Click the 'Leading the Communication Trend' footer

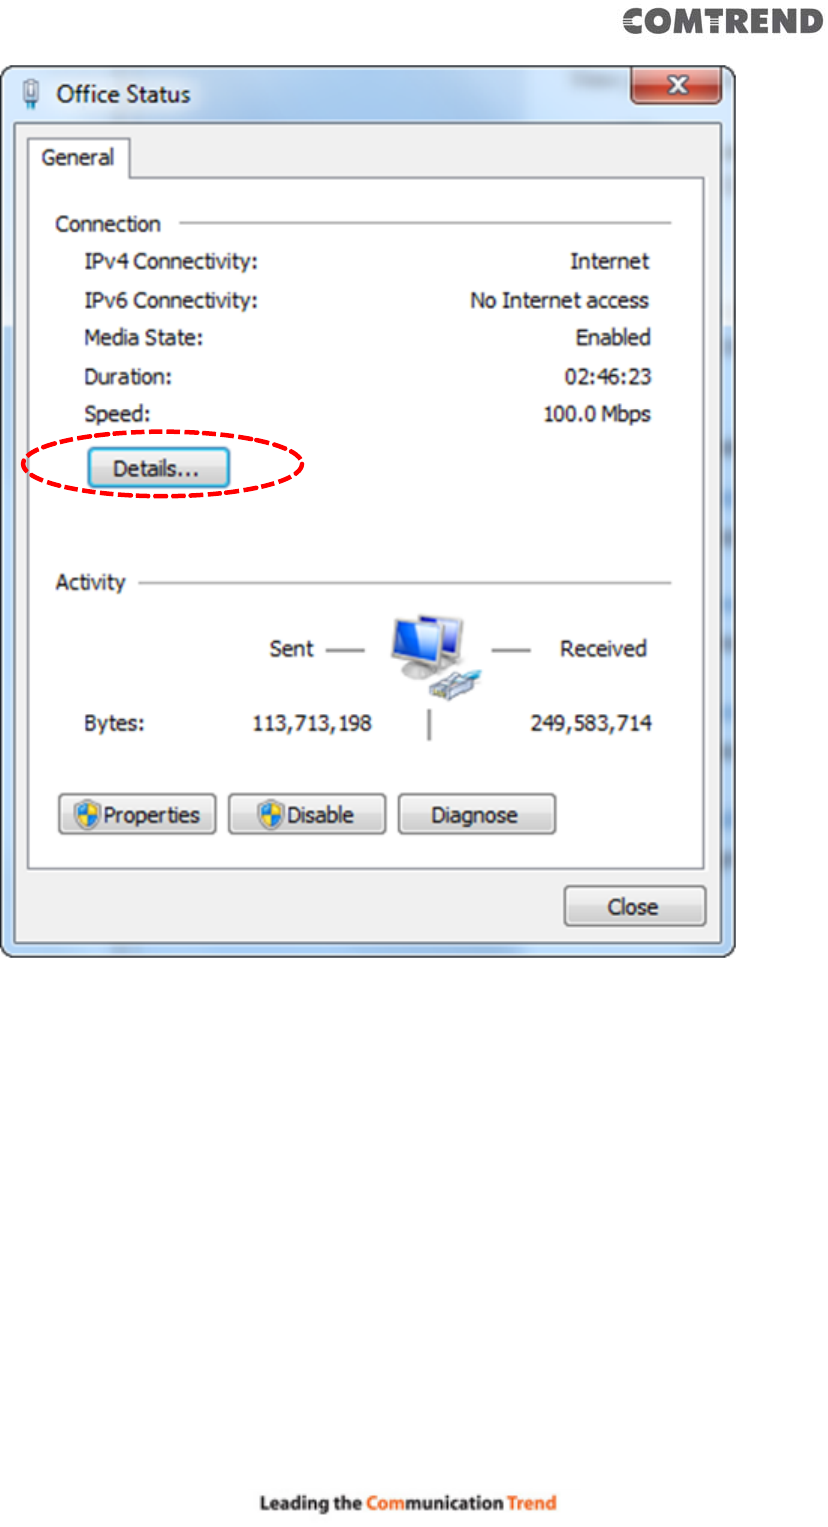point(408,1503)
